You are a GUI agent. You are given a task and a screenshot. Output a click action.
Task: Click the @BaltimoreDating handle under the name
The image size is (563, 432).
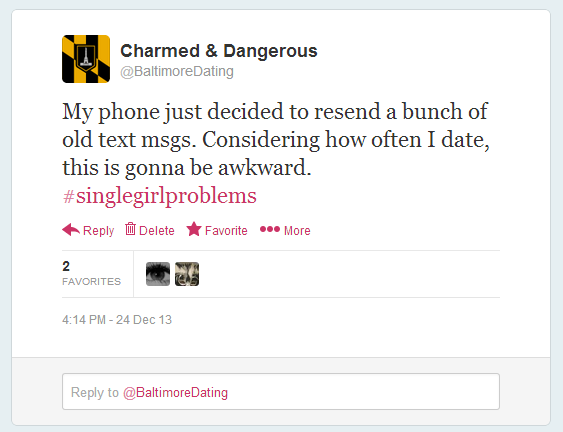tap(177, 71)
